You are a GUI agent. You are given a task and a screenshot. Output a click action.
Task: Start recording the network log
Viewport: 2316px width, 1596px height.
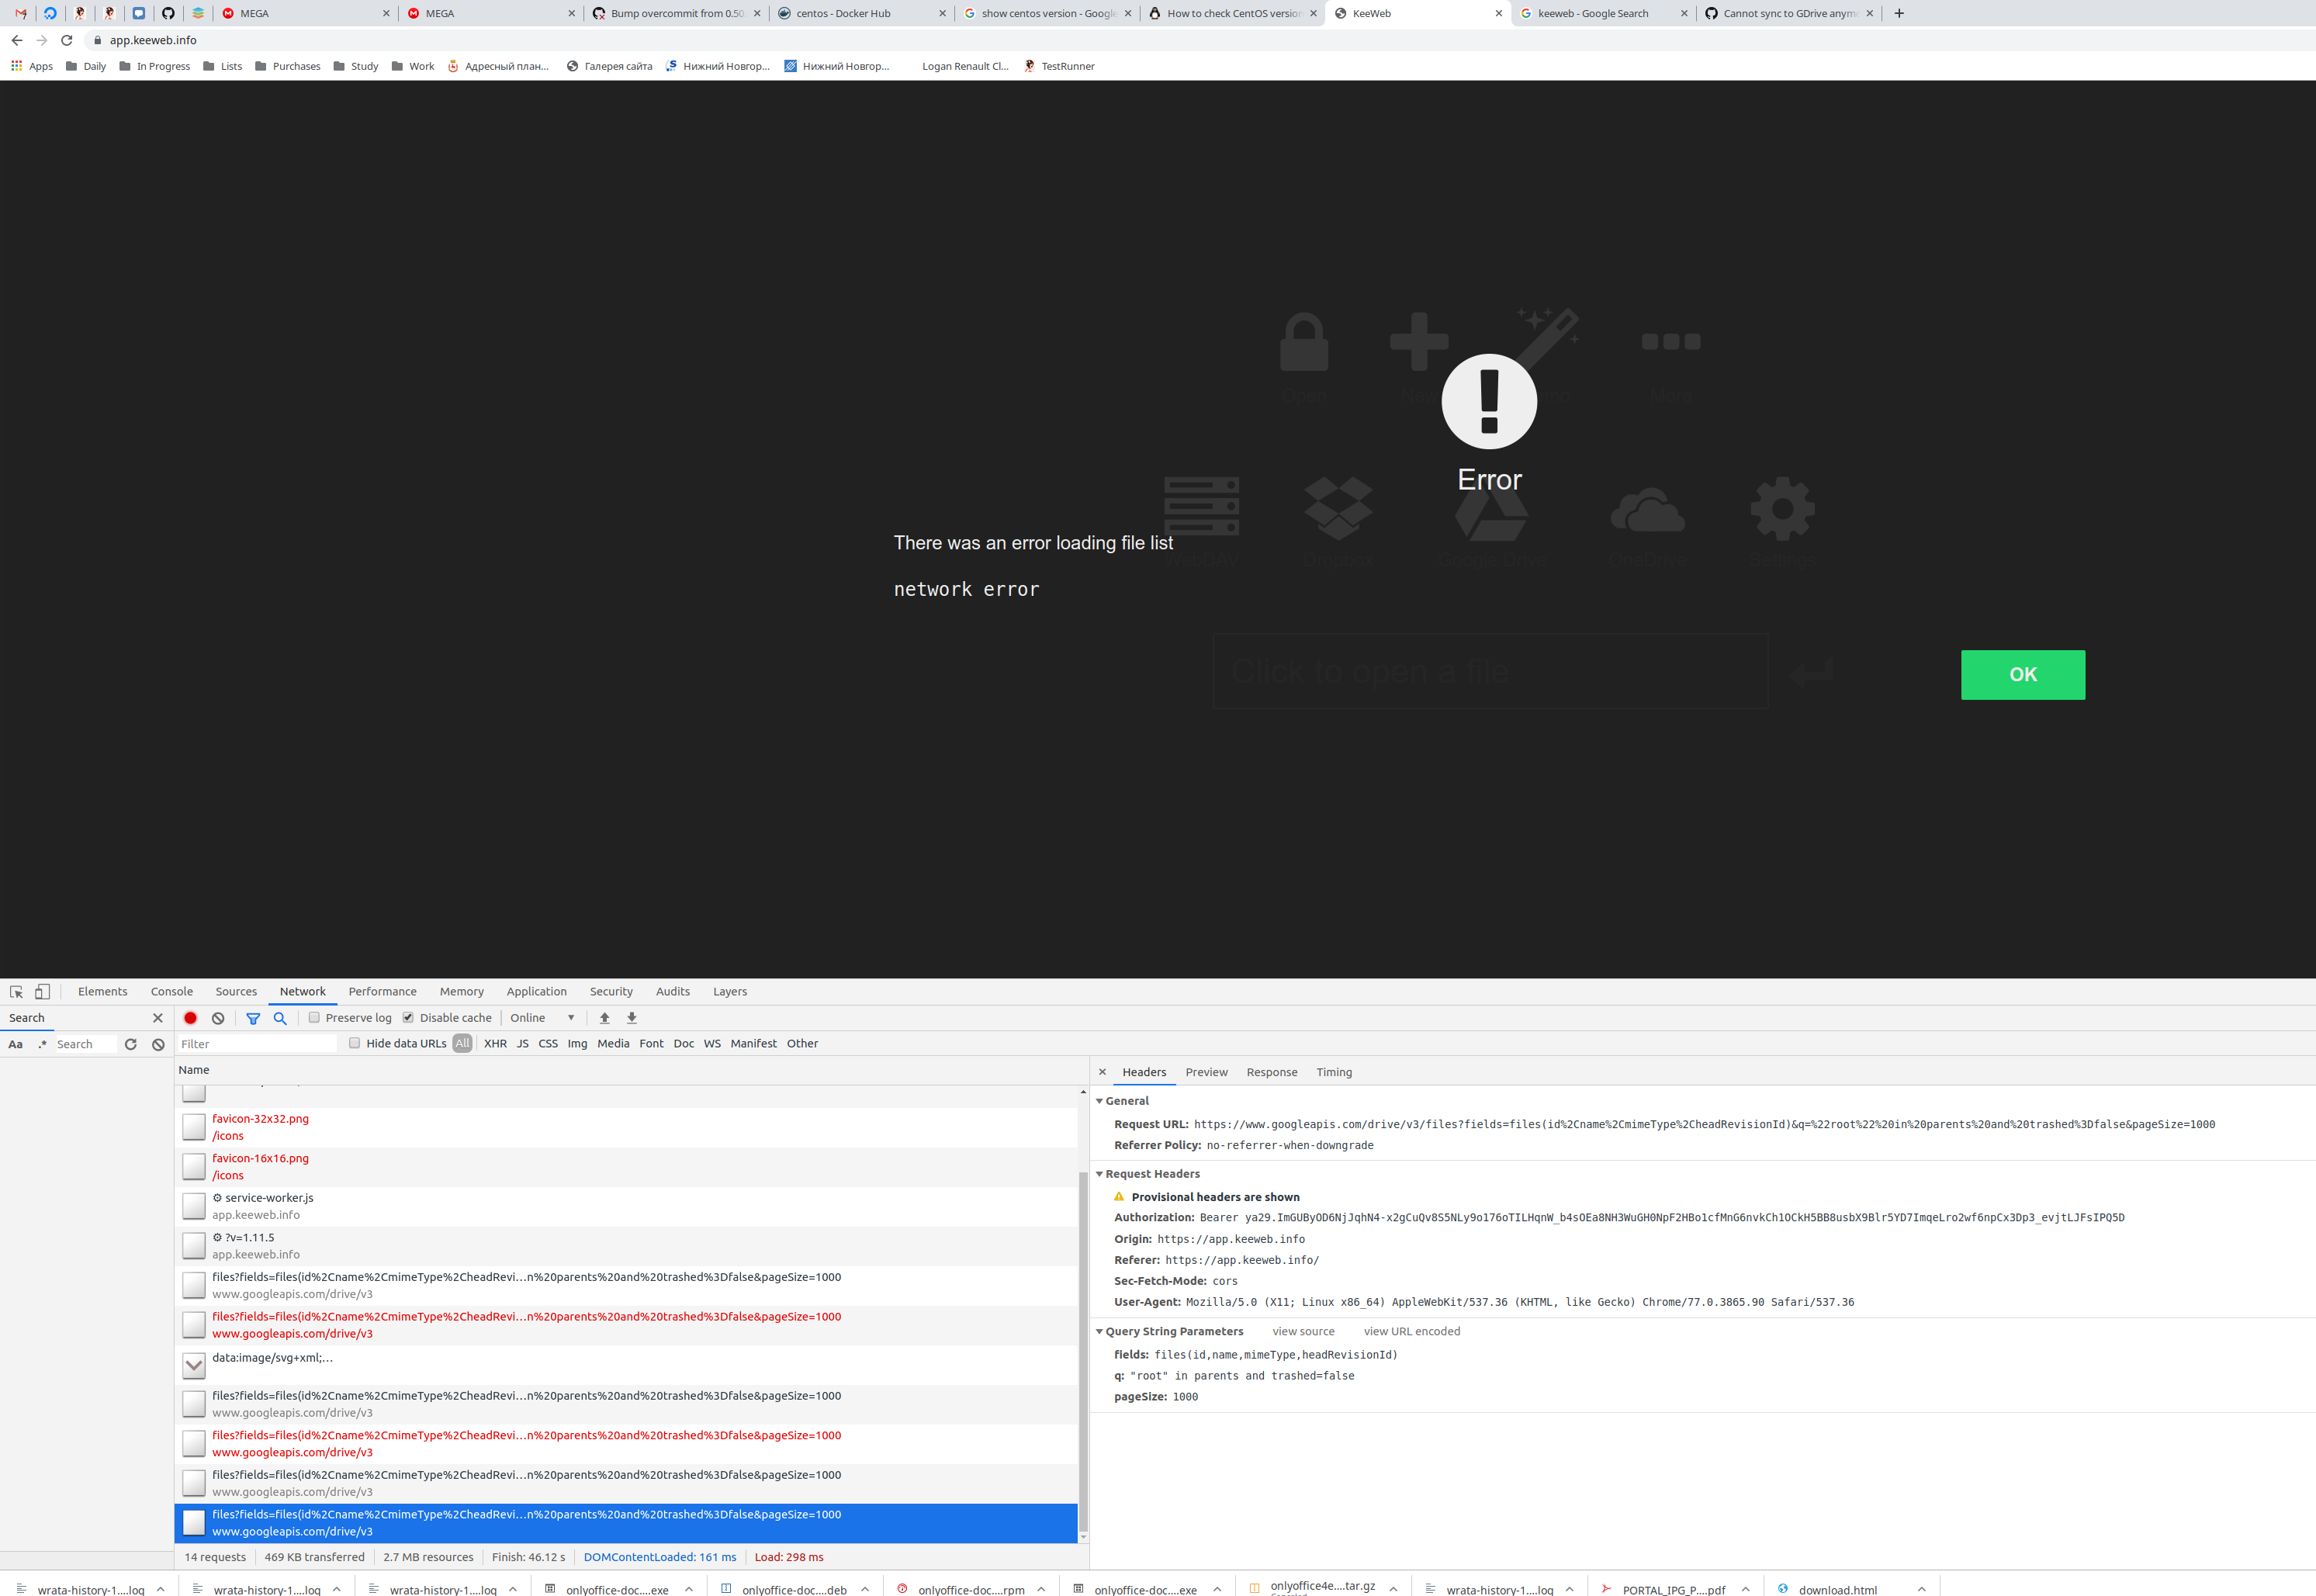pyautogui.click(x=190, y=1017)
